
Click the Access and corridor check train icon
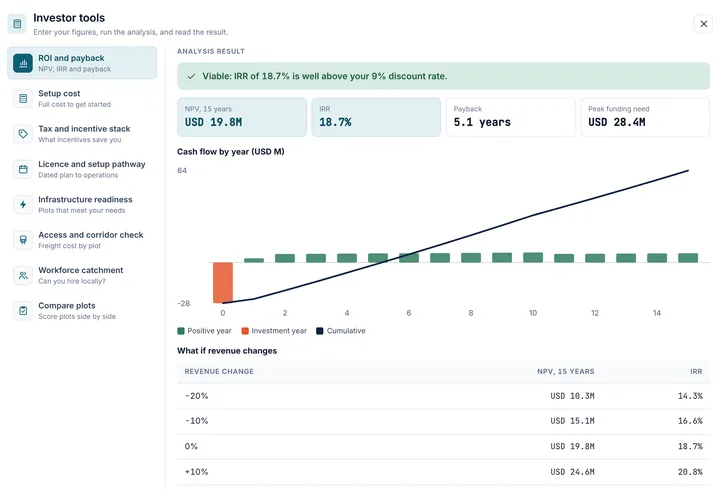[x=23, y=240]
